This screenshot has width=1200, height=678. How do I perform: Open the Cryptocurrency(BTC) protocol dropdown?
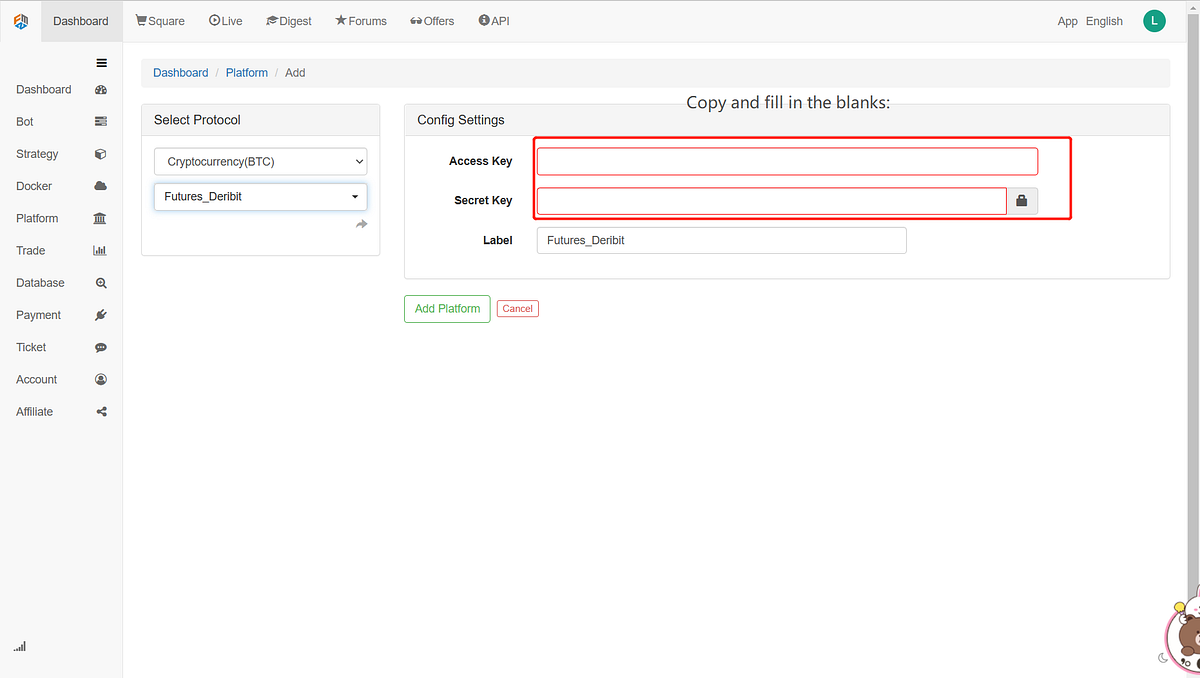(x=260, y=161)
